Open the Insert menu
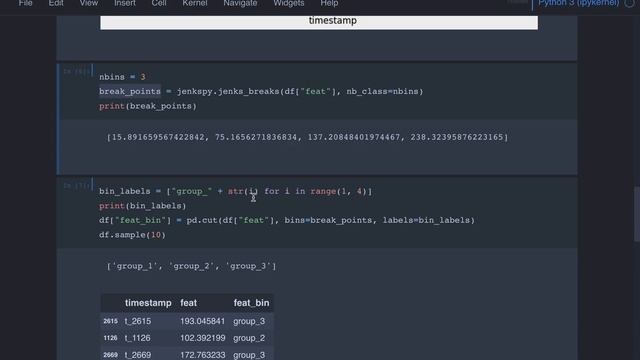Image resolution: width=640 pixels, height=360 pixels. pos(125,3)
